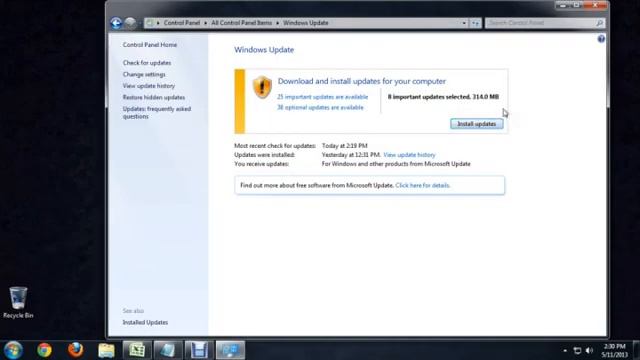Open View update history in sidebar
The width and height of the screenshot is (640, 360).
(149, 86)
